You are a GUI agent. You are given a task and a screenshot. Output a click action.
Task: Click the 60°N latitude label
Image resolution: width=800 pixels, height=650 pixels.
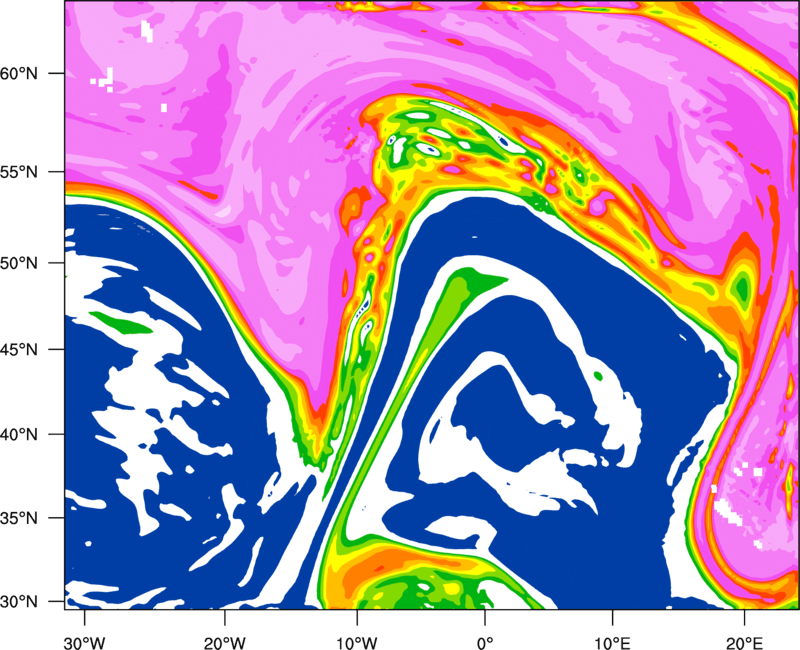pos(19,73)
